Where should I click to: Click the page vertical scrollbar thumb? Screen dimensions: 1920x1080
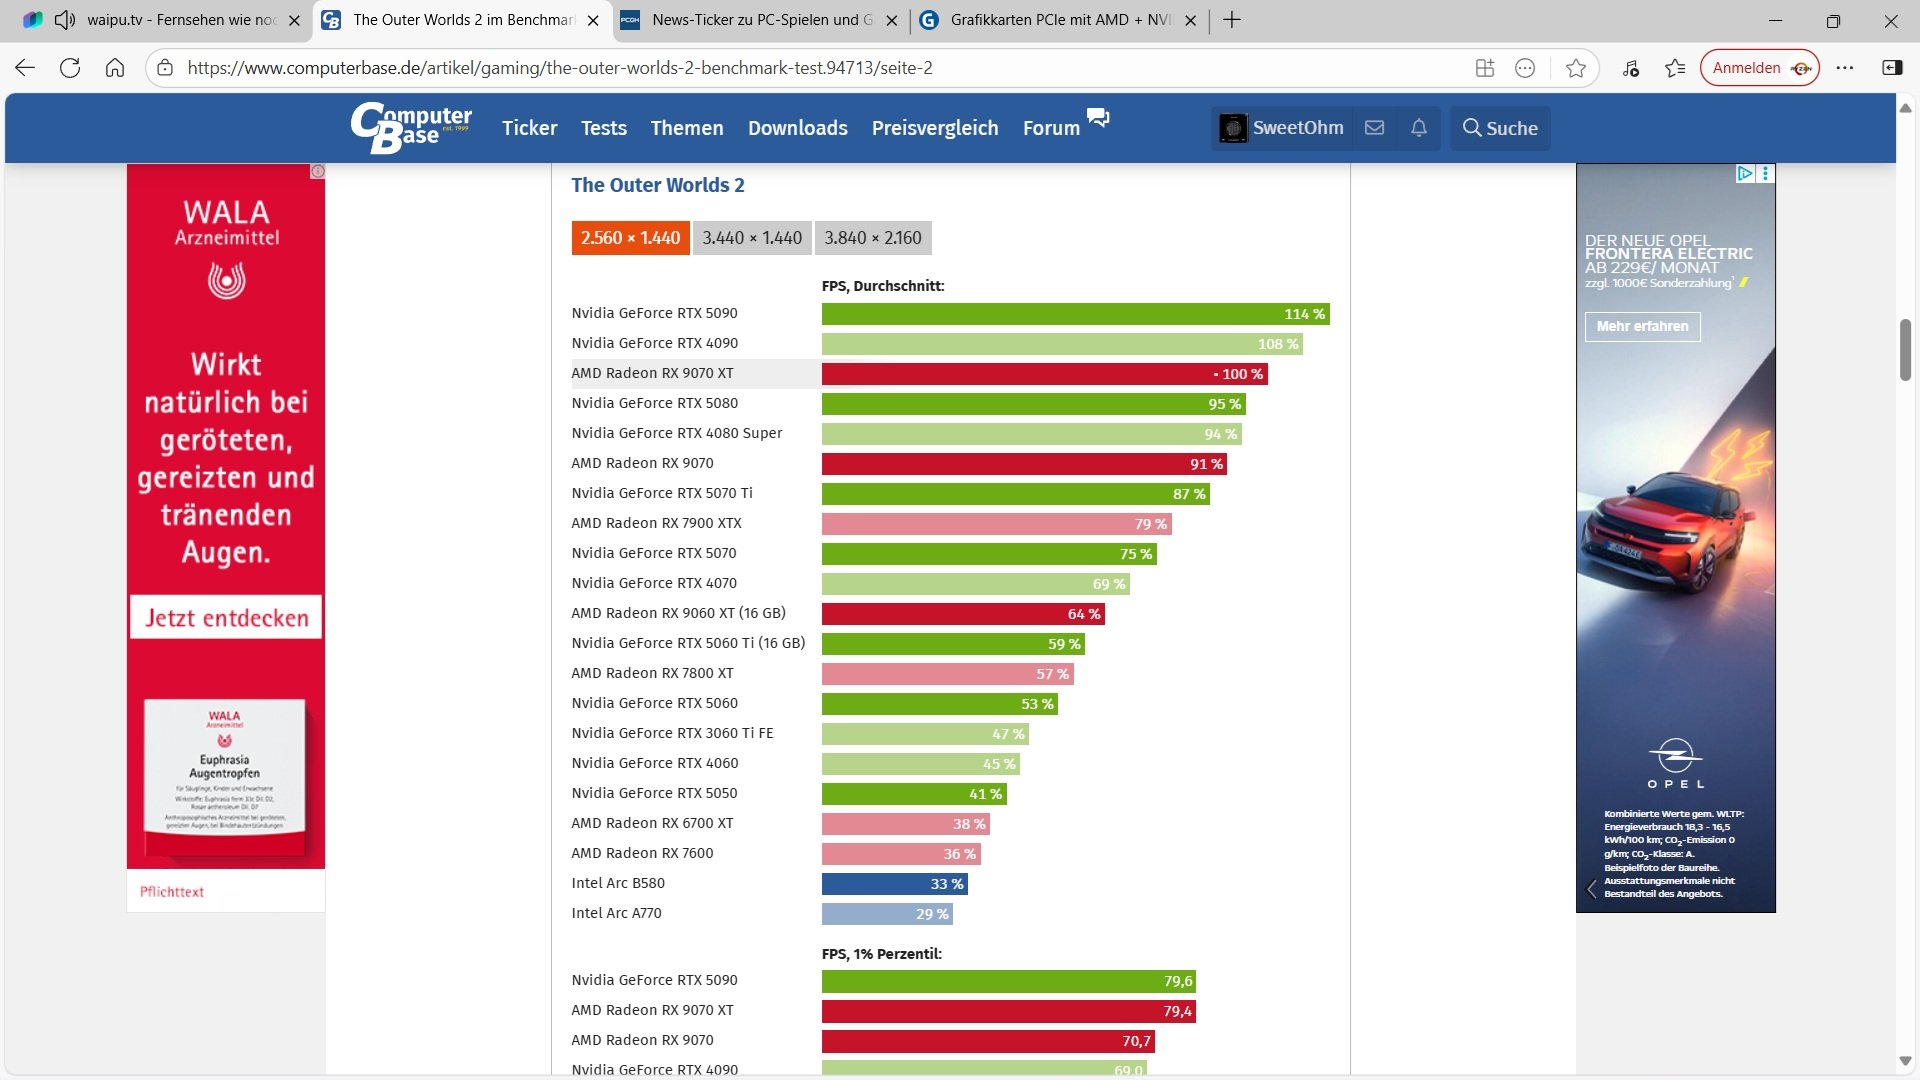pos(1905,350)
